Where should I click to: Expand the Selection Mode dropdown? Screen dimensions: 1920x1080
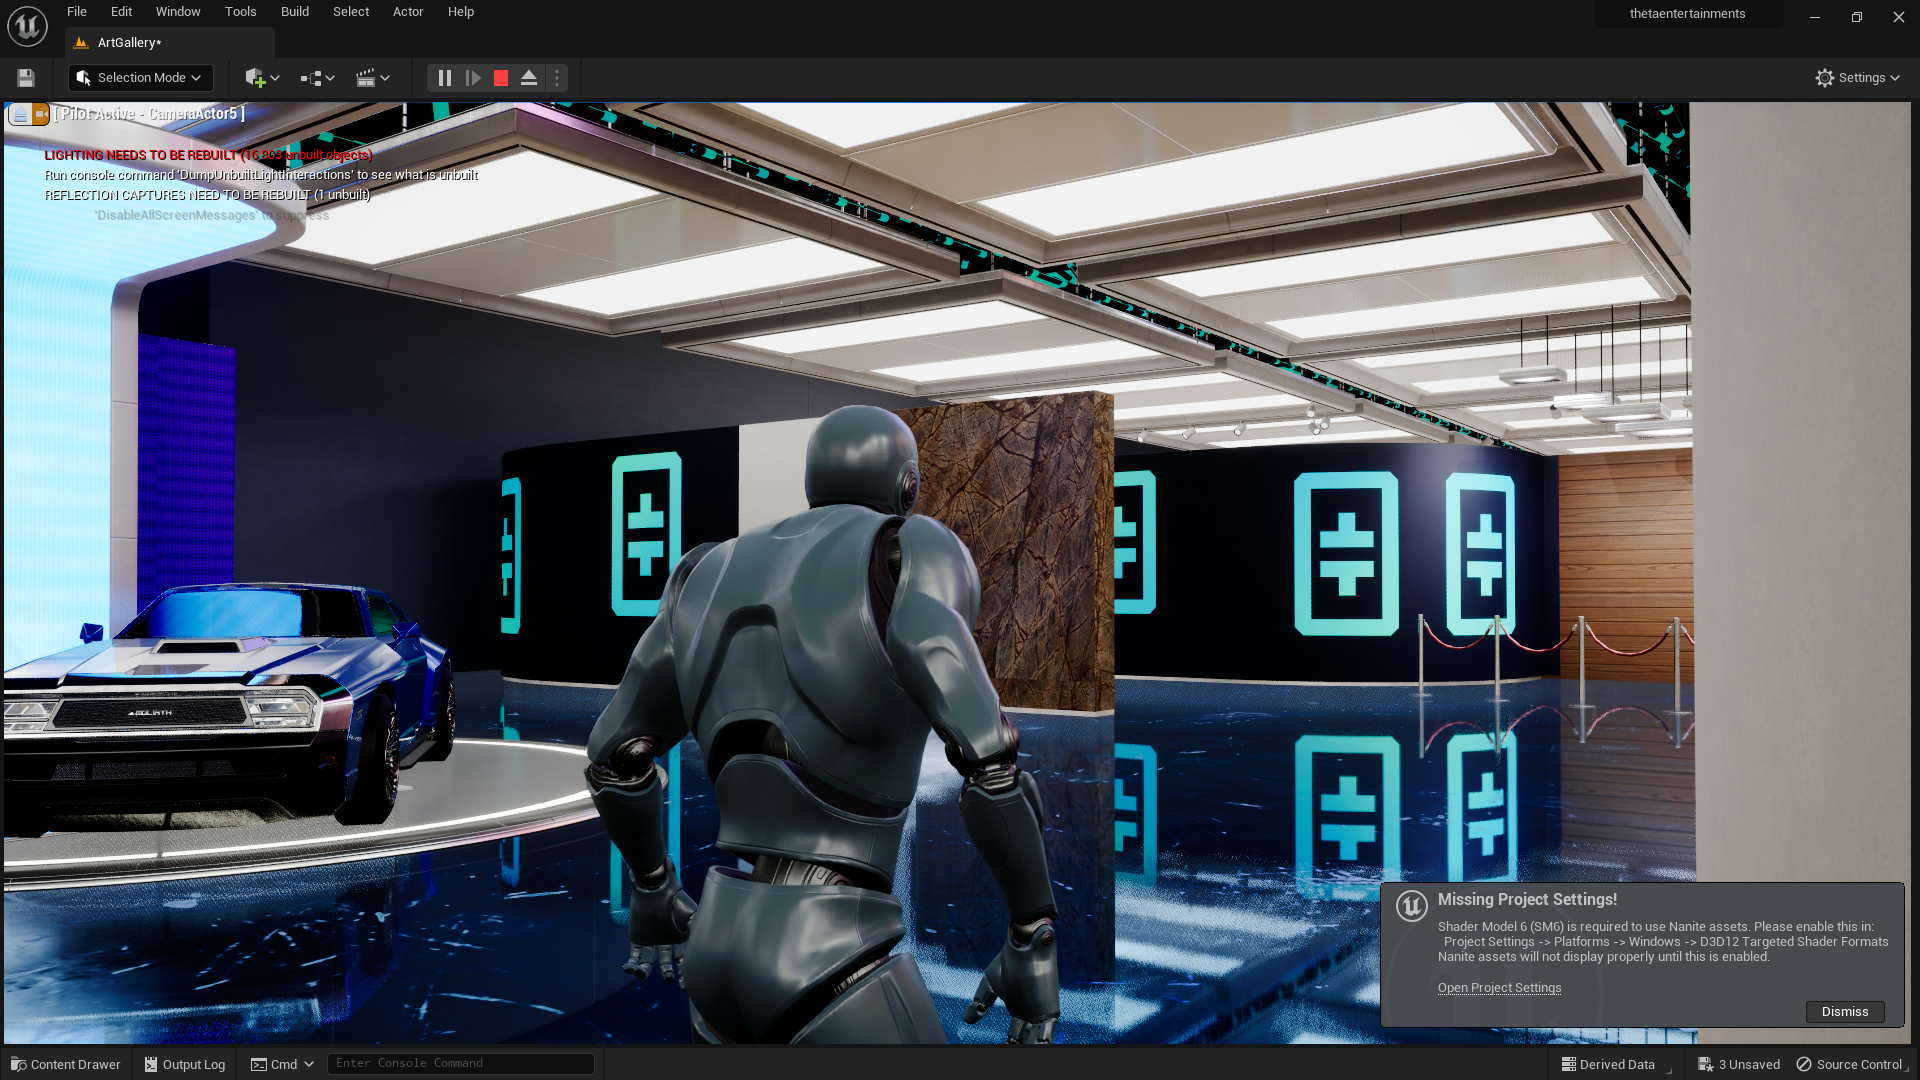click(140, 78)
